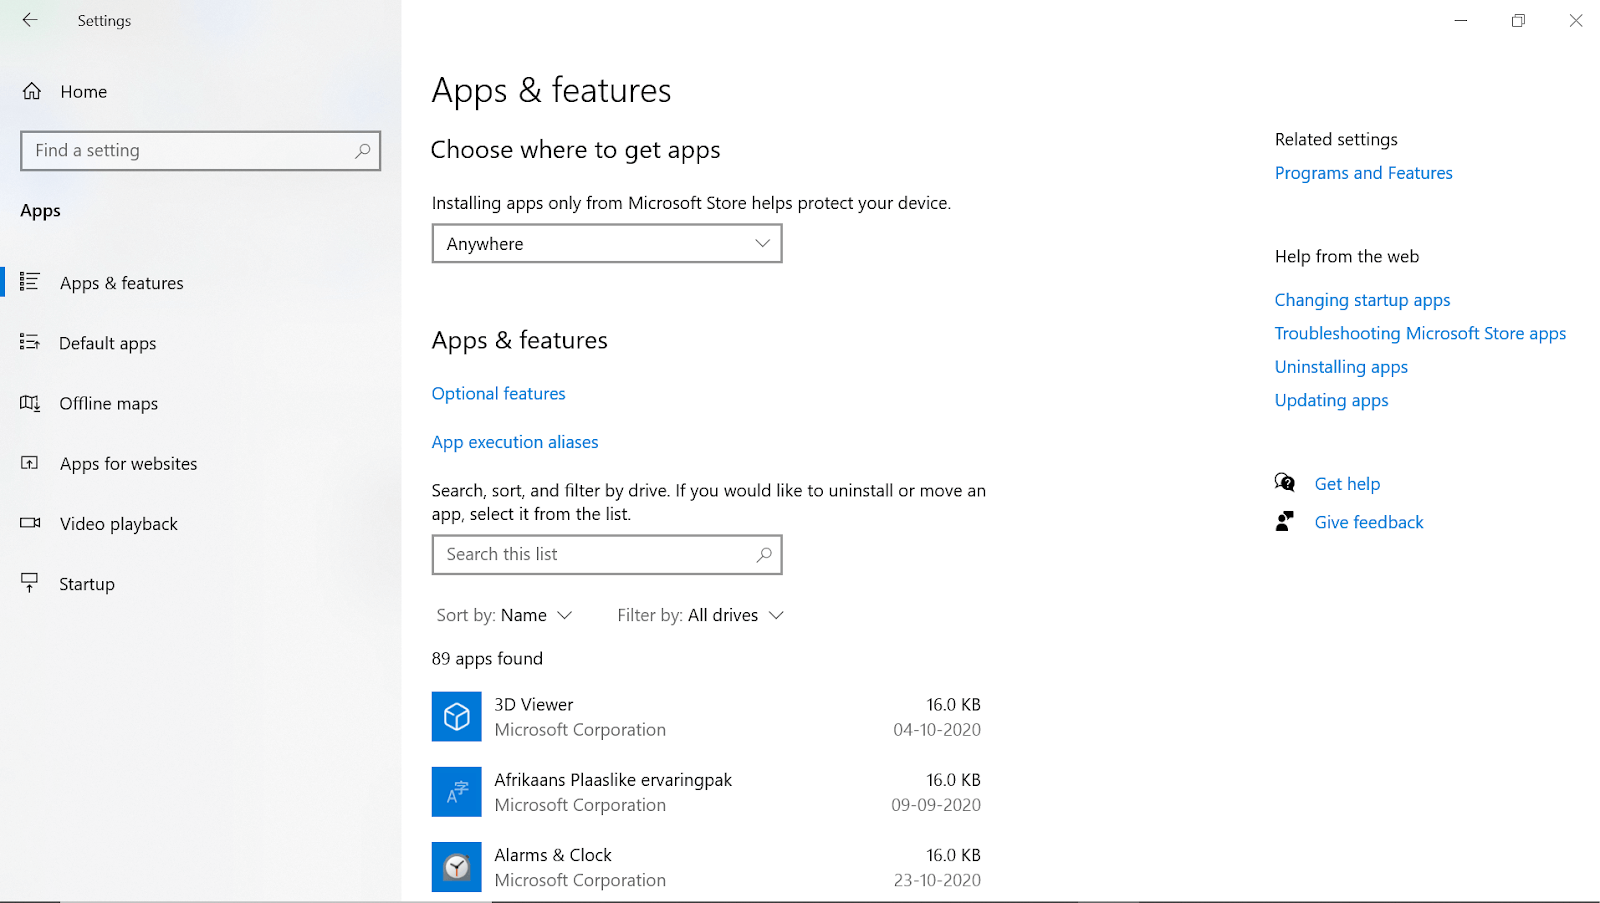Select the Startup sidebar icon

30,583
